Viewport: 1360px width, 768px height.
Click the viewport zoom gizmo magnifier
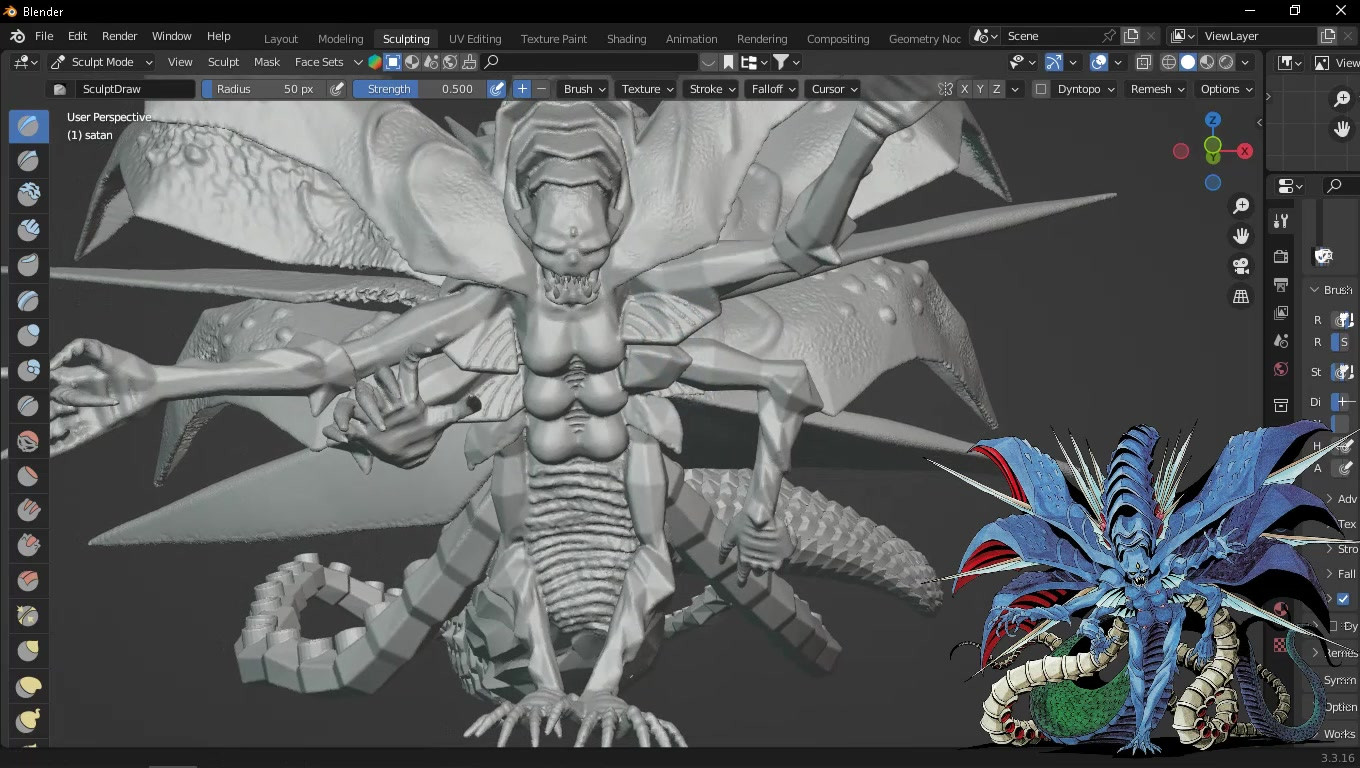point(1241,206)
